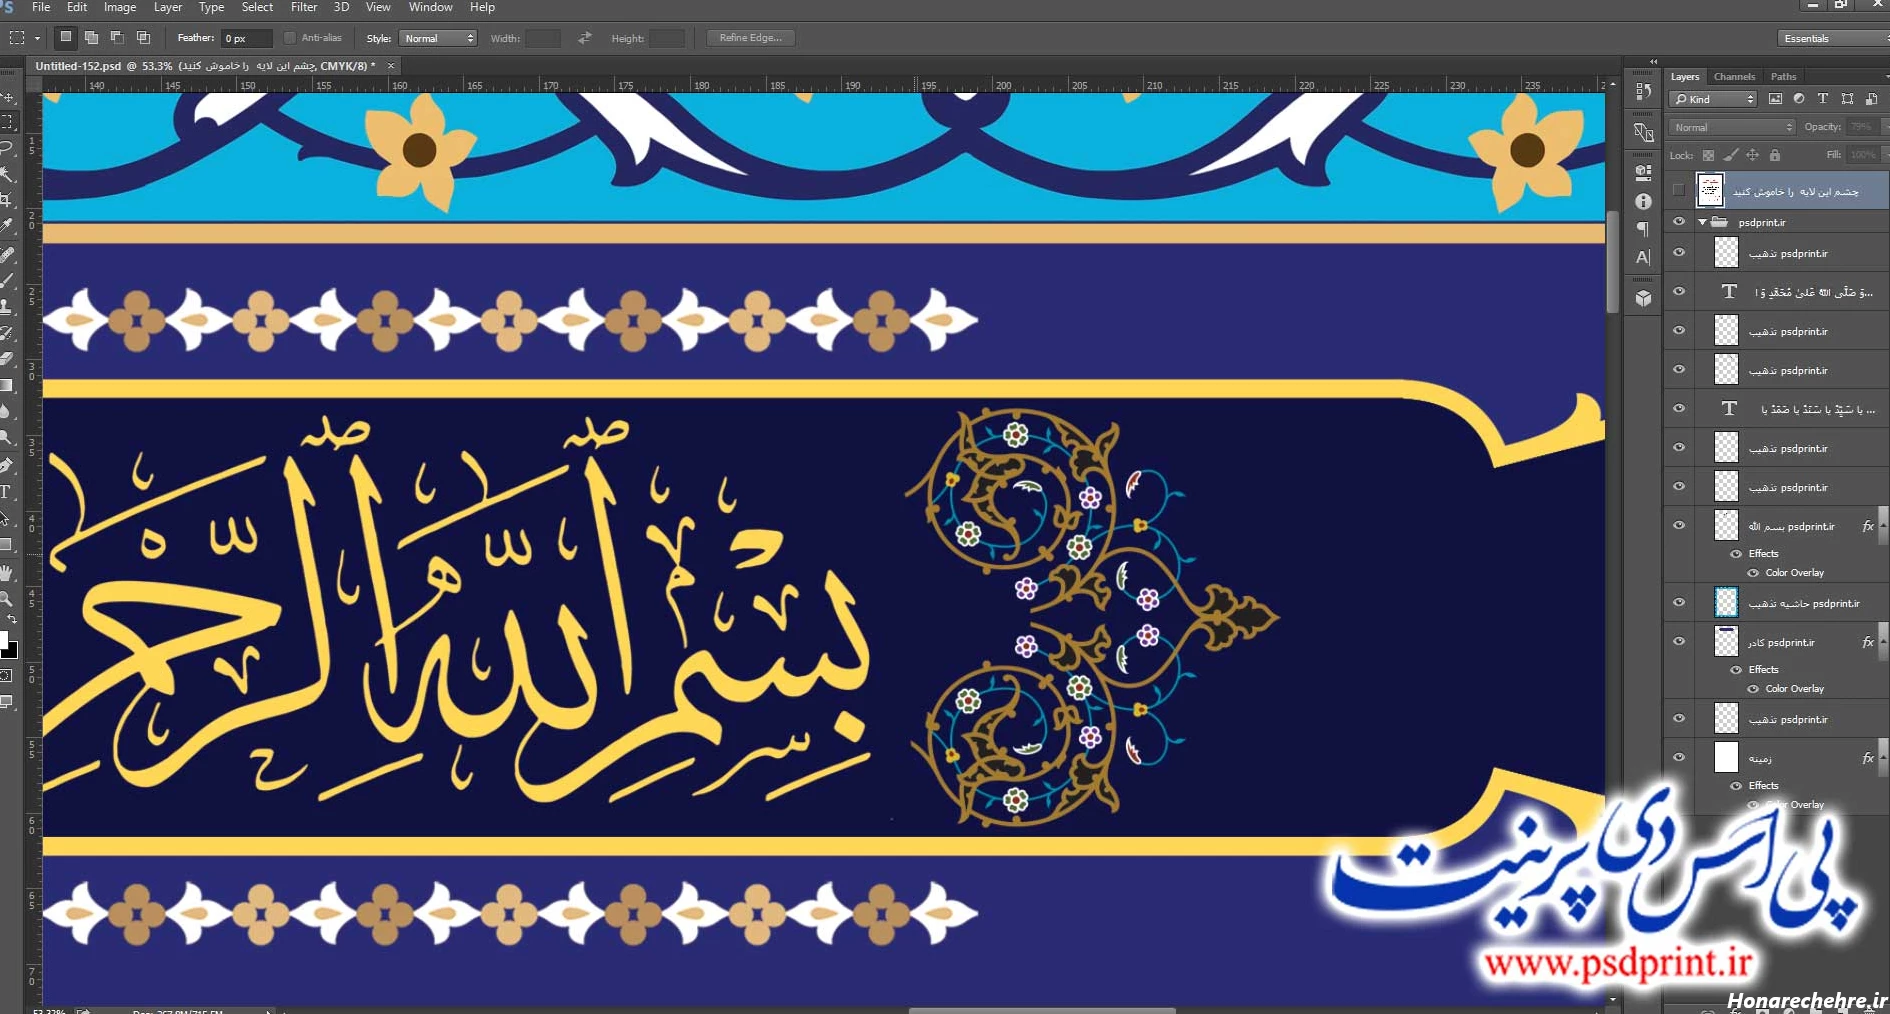This screenshot has width=1890, height=1014.
Task: Collapse the psdprint.ir layer group
Action: 1700,222
